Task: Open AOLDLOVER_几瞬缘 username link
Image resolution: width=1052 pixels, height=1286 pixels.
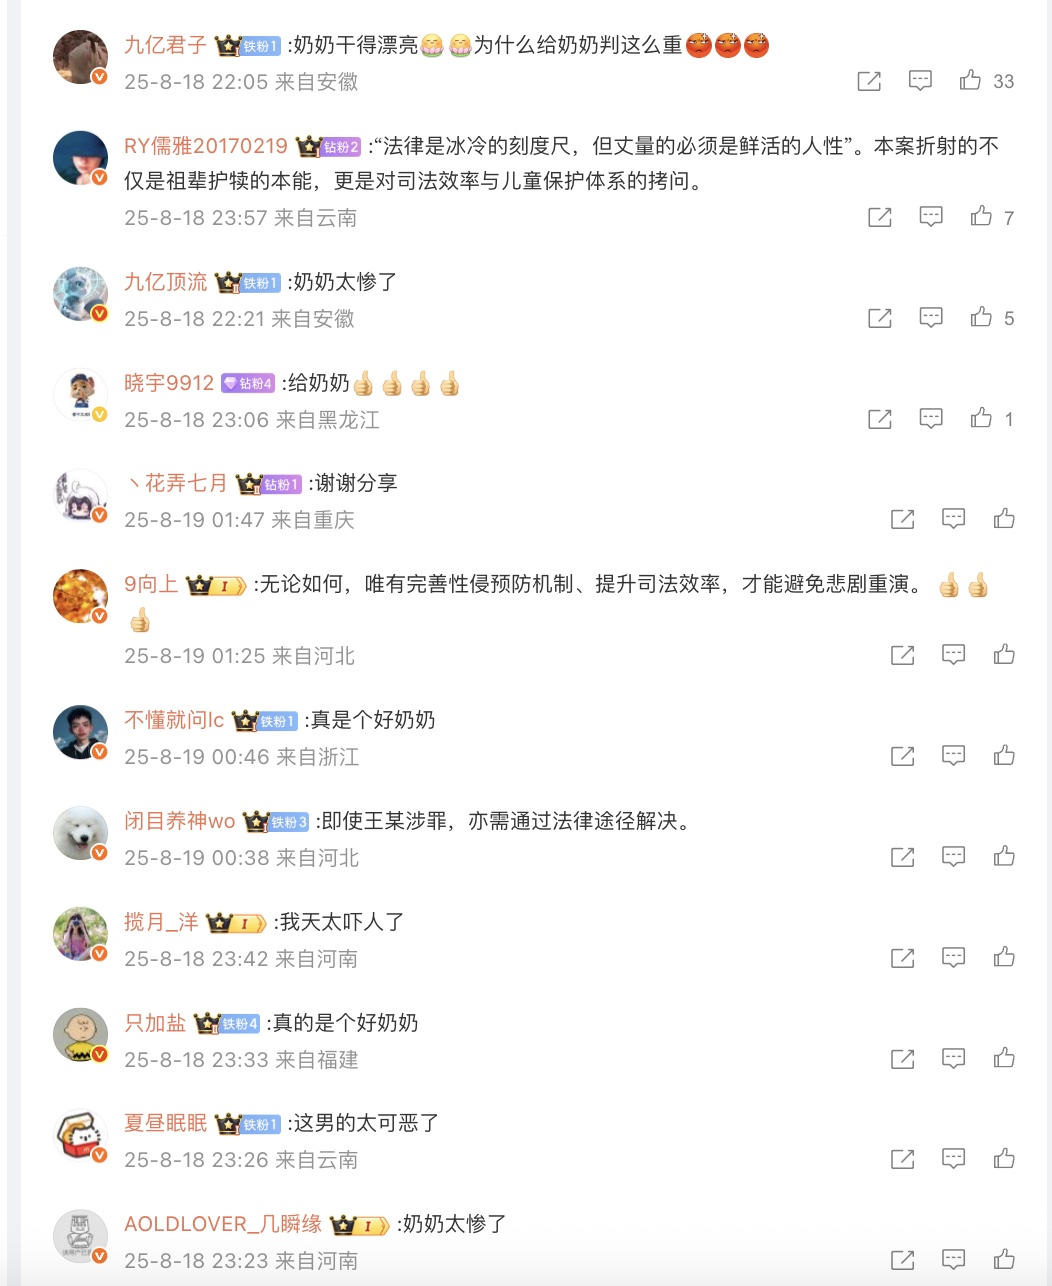Action: [223, 1225]
